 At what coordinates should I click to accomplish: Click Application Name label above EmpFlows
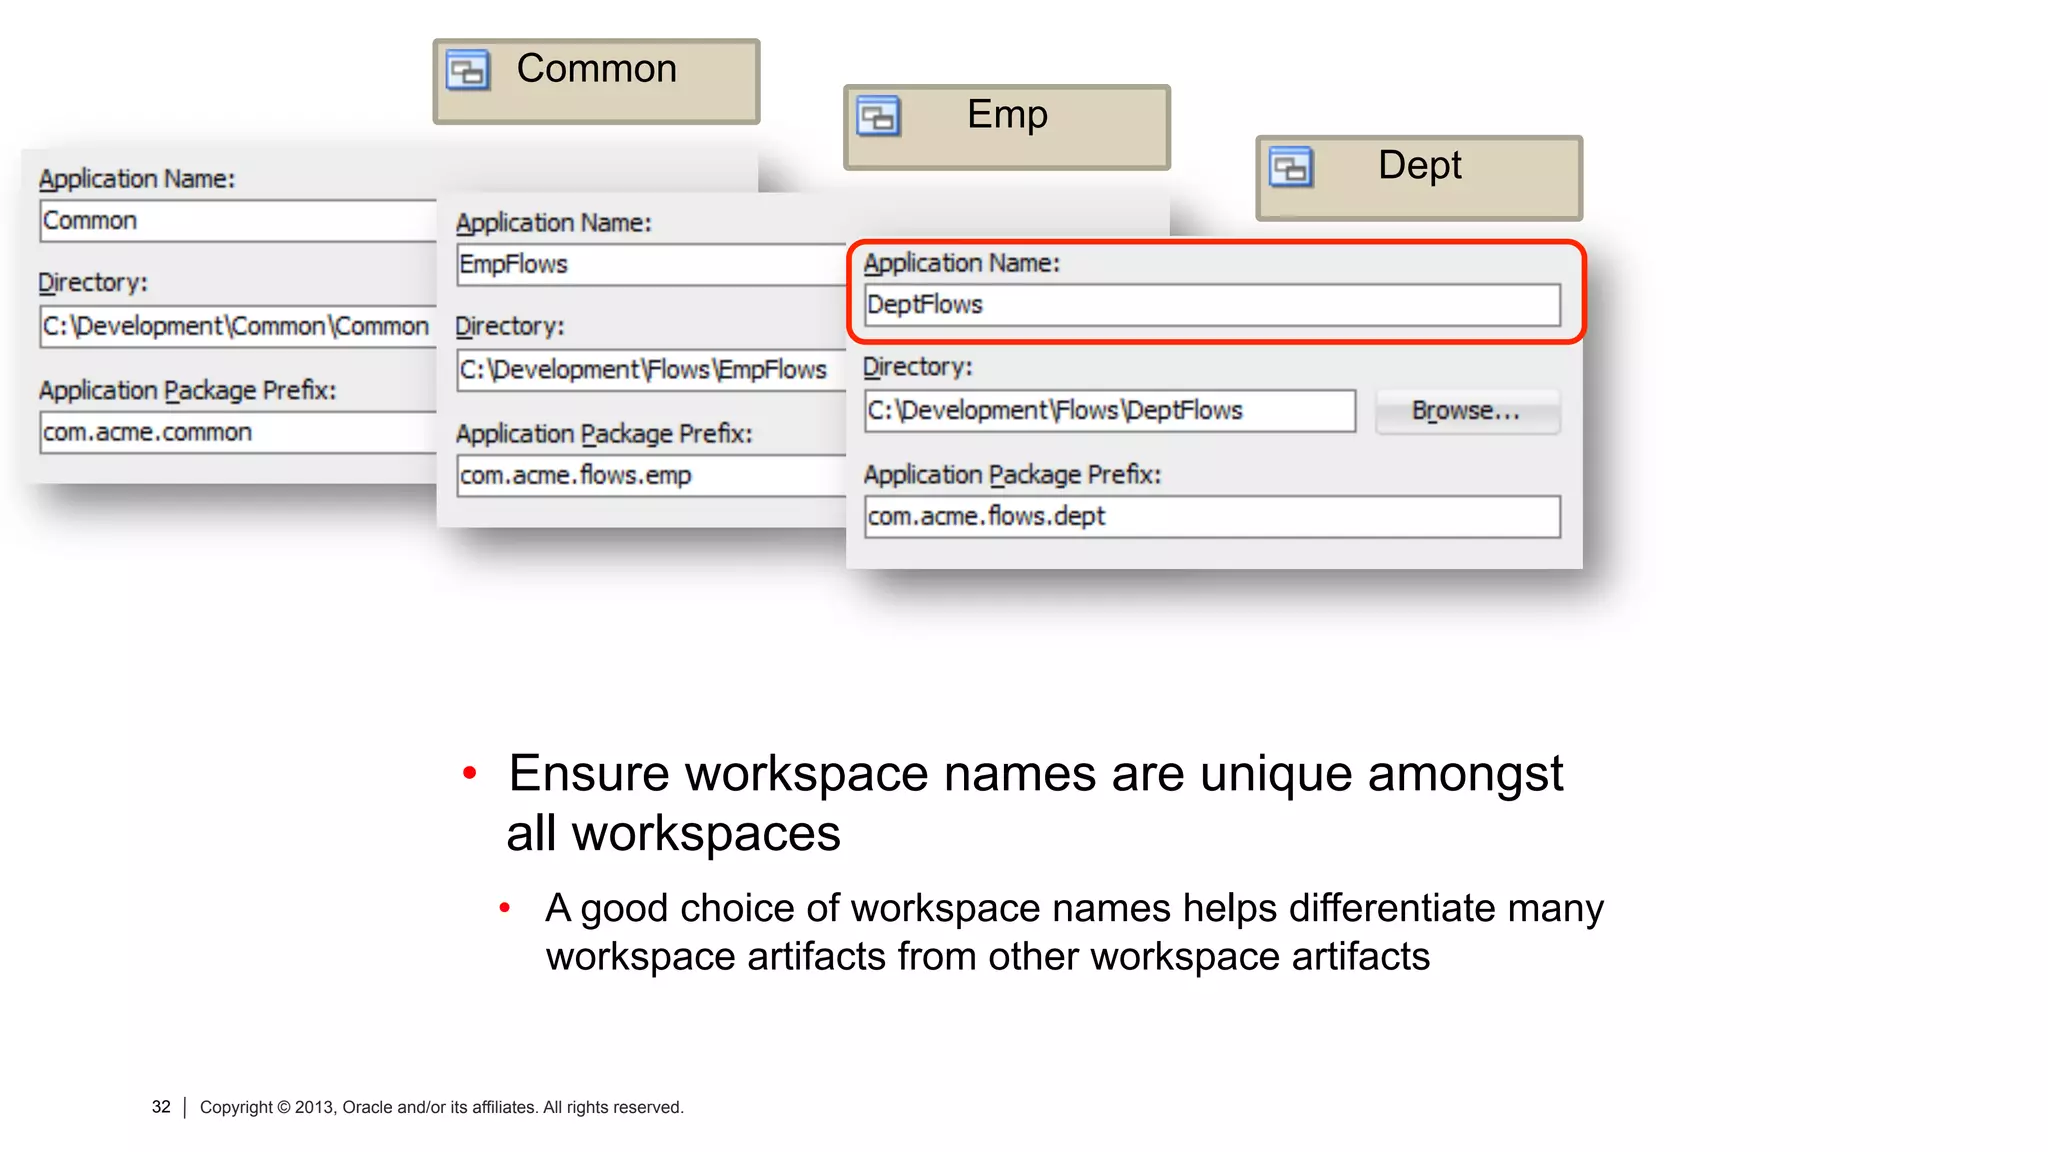coord(553,223)
